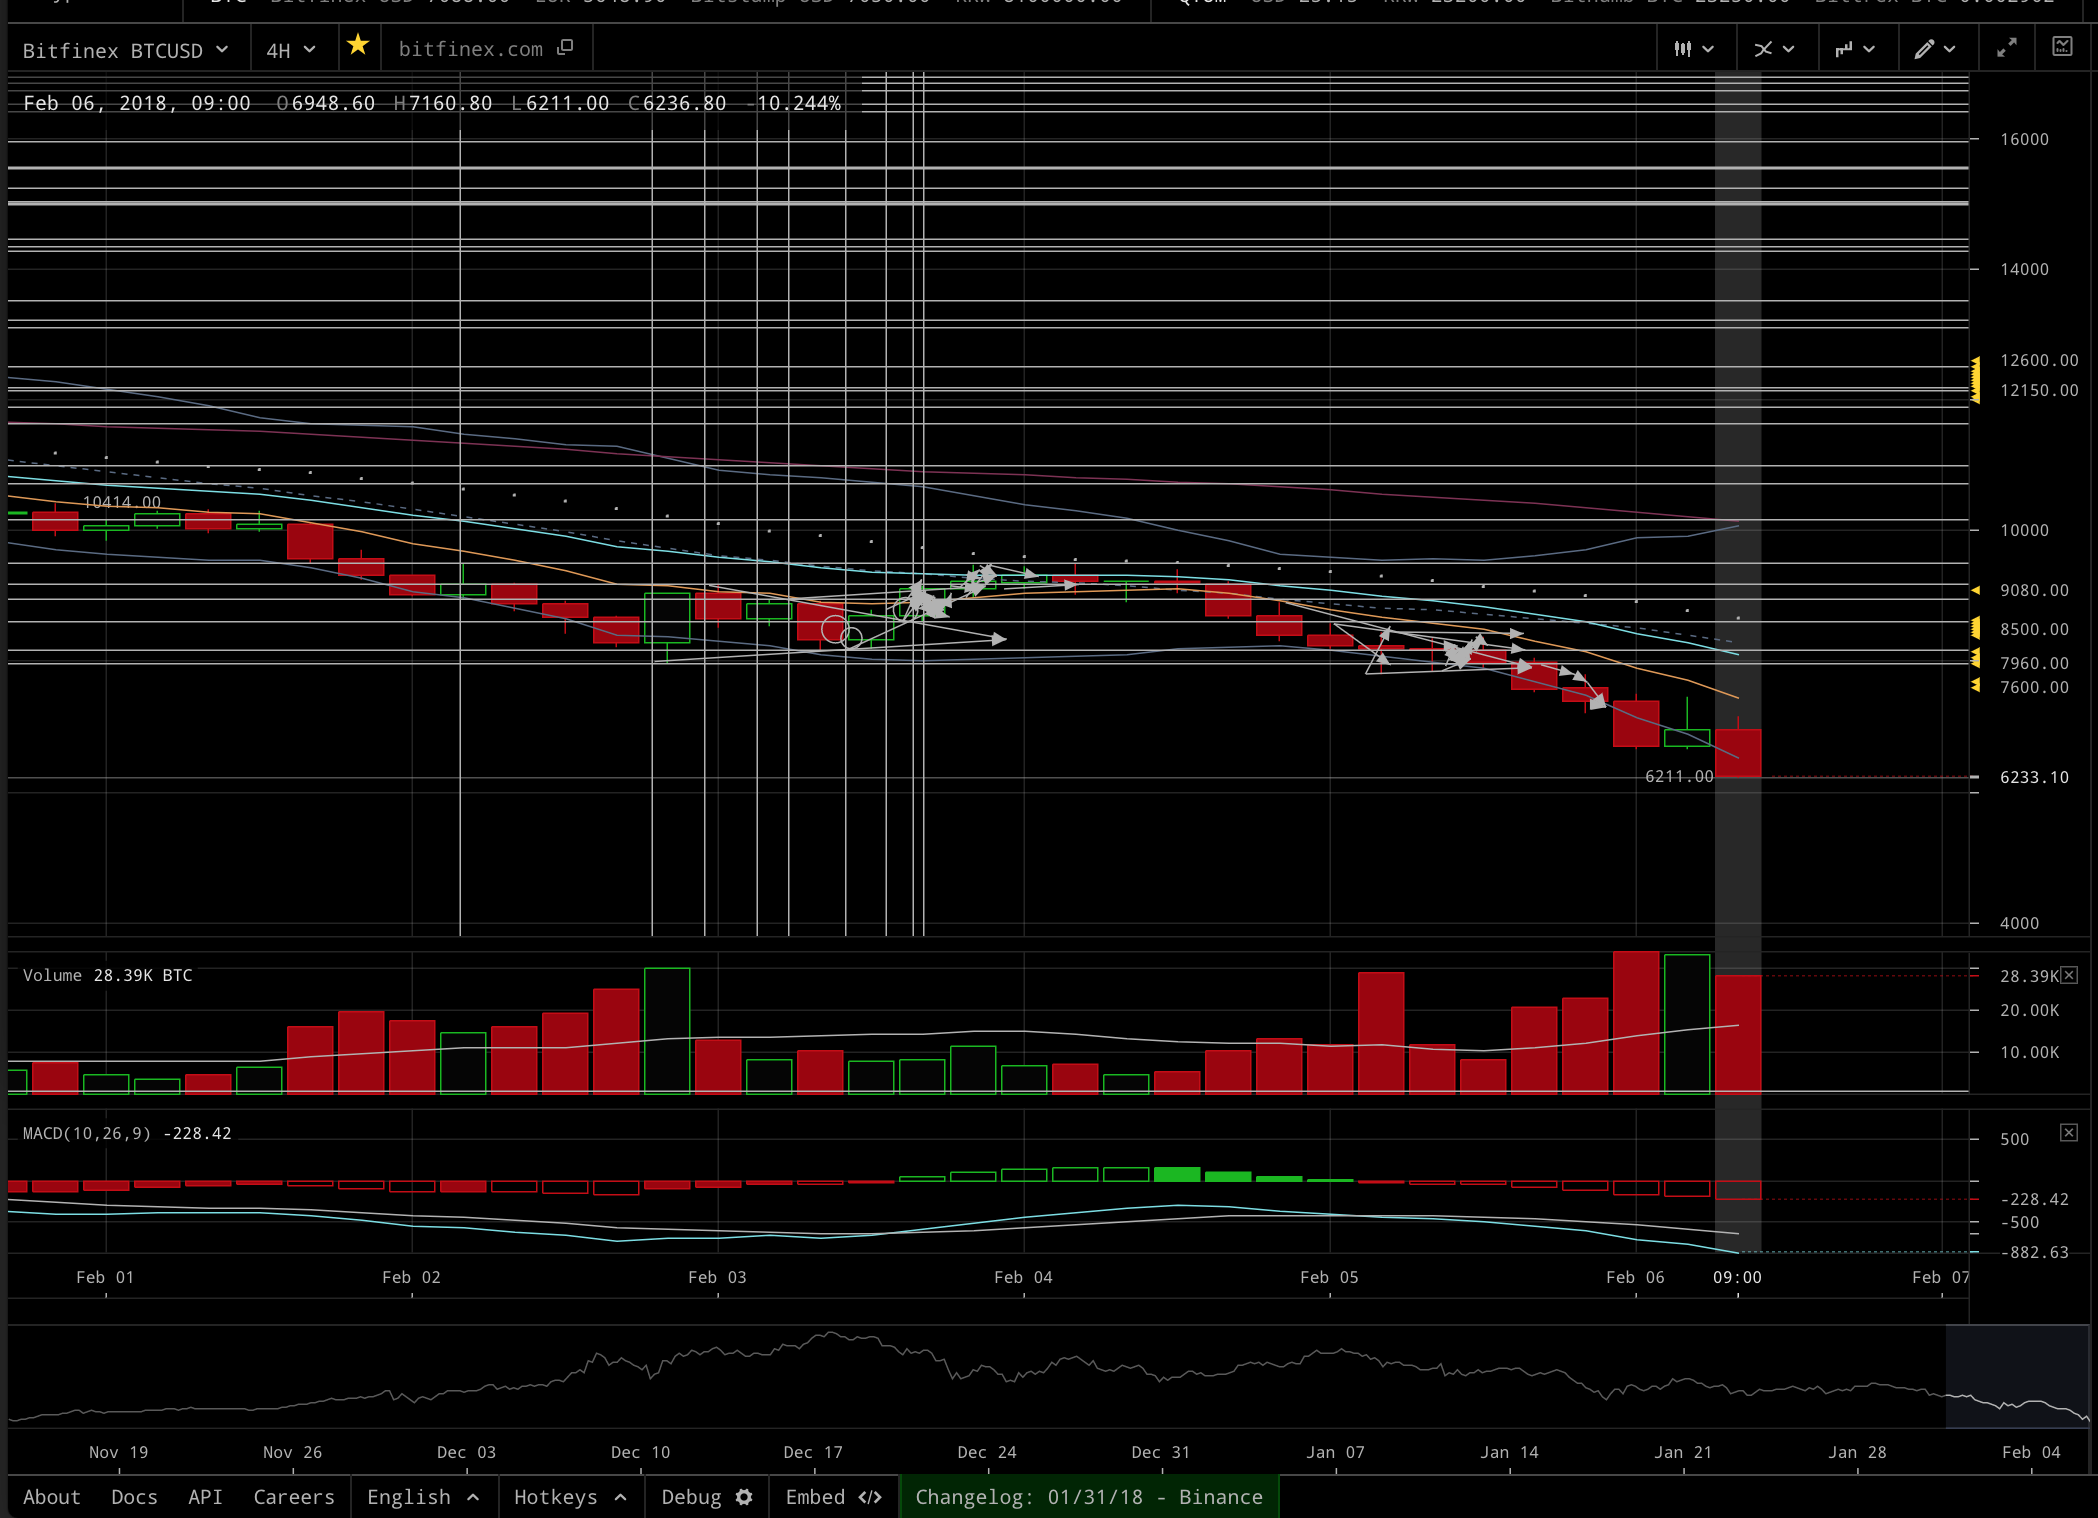The image size is (2098, 1518).
Task: Click the overview range navigator window
Action: [x=2016, y=1376]
